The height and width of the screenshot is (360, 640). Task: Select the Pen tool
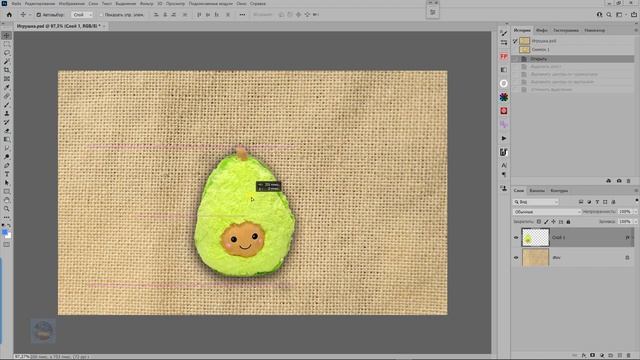[x=7, y=165]
